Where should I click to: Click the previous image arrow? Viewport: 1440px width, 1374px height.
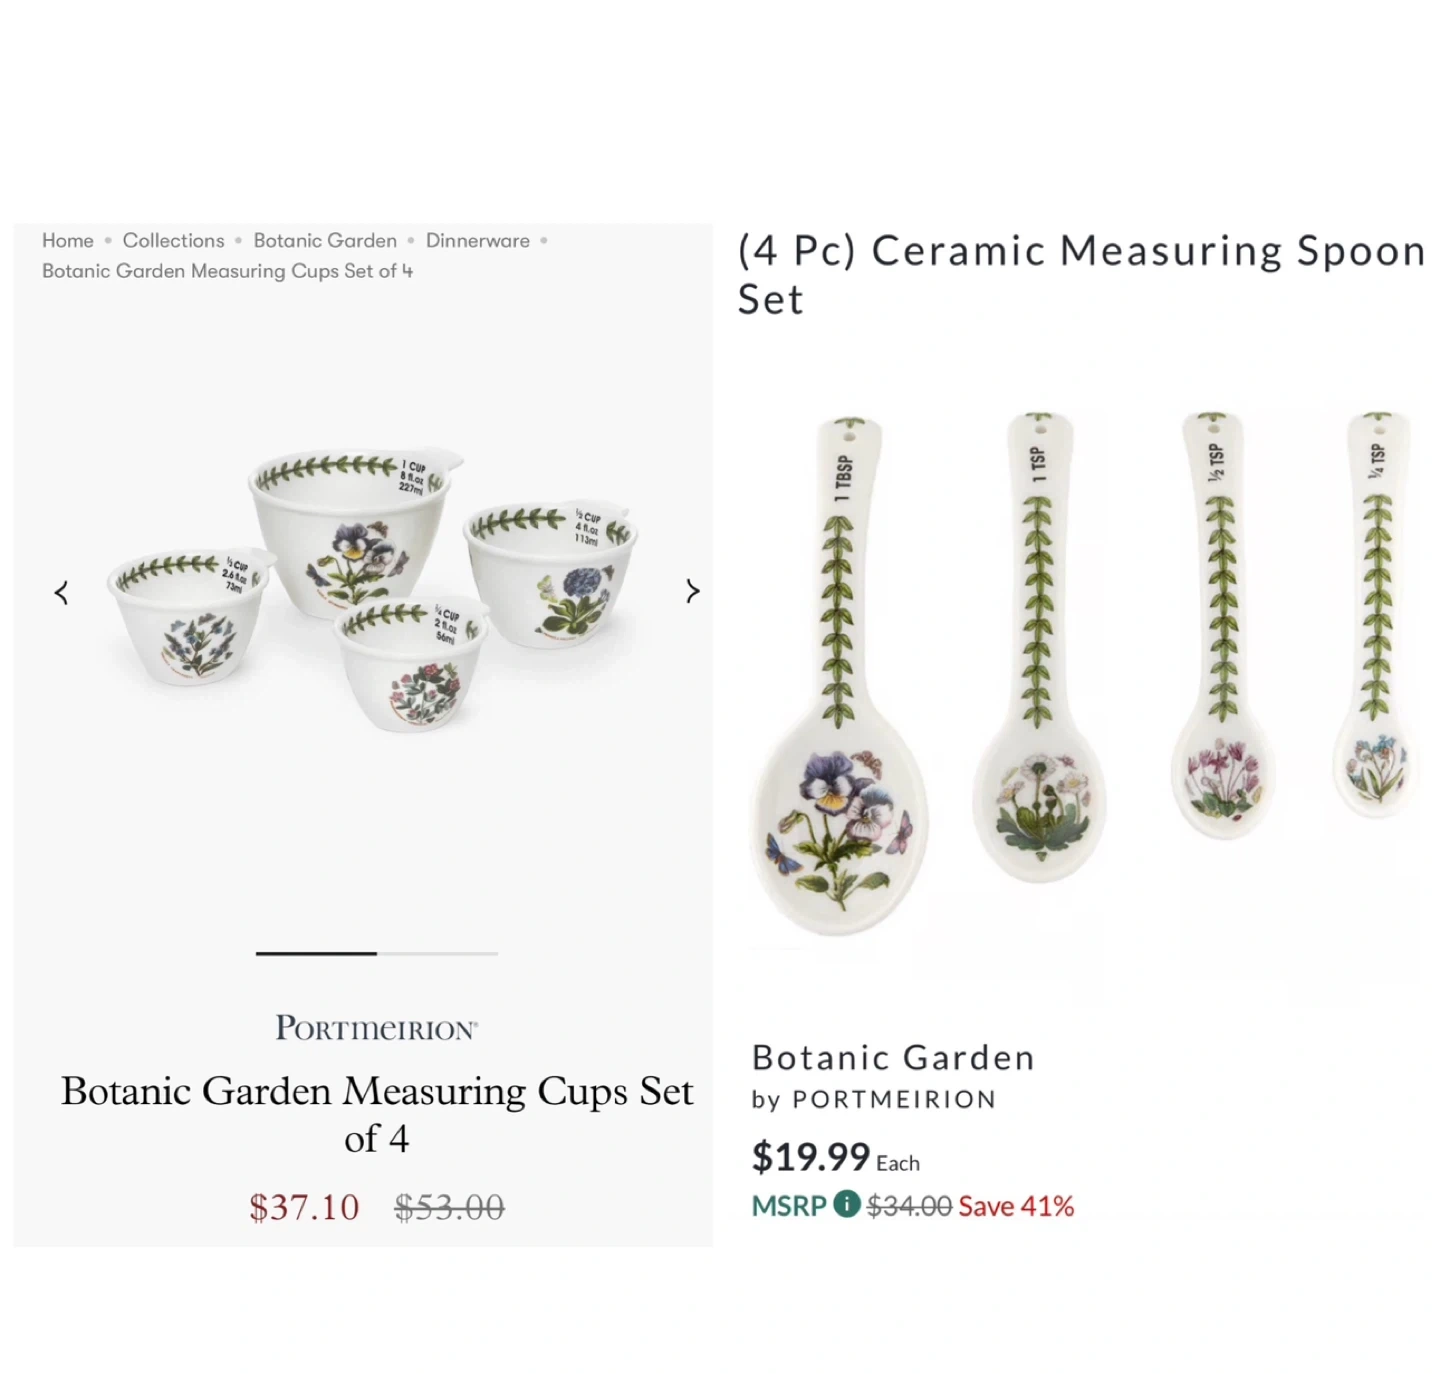pyautogui.click(x=62, y=593)
